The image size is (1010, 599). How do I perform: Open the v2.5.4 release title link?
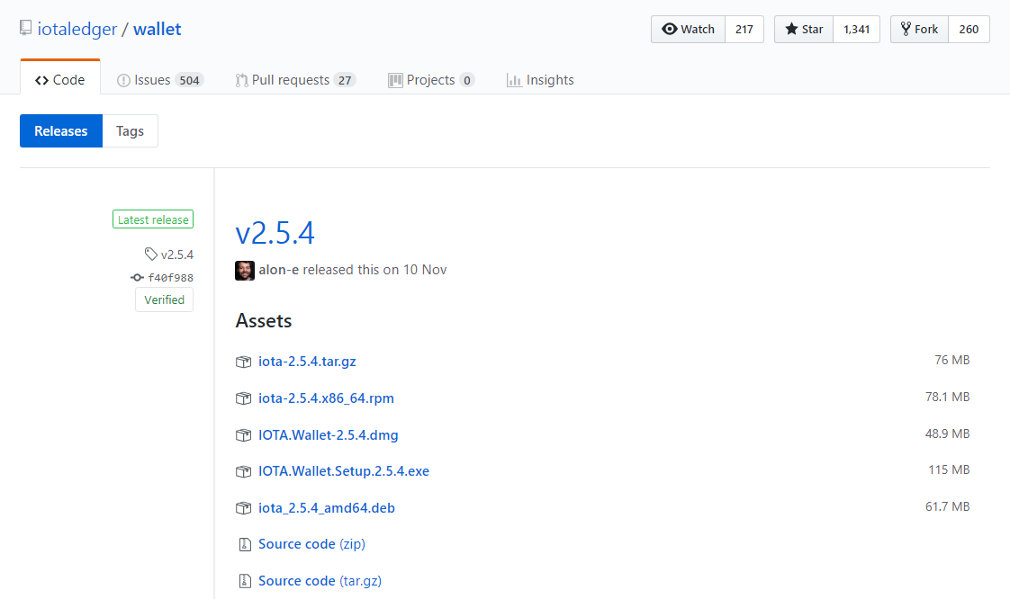pos(275,233)
